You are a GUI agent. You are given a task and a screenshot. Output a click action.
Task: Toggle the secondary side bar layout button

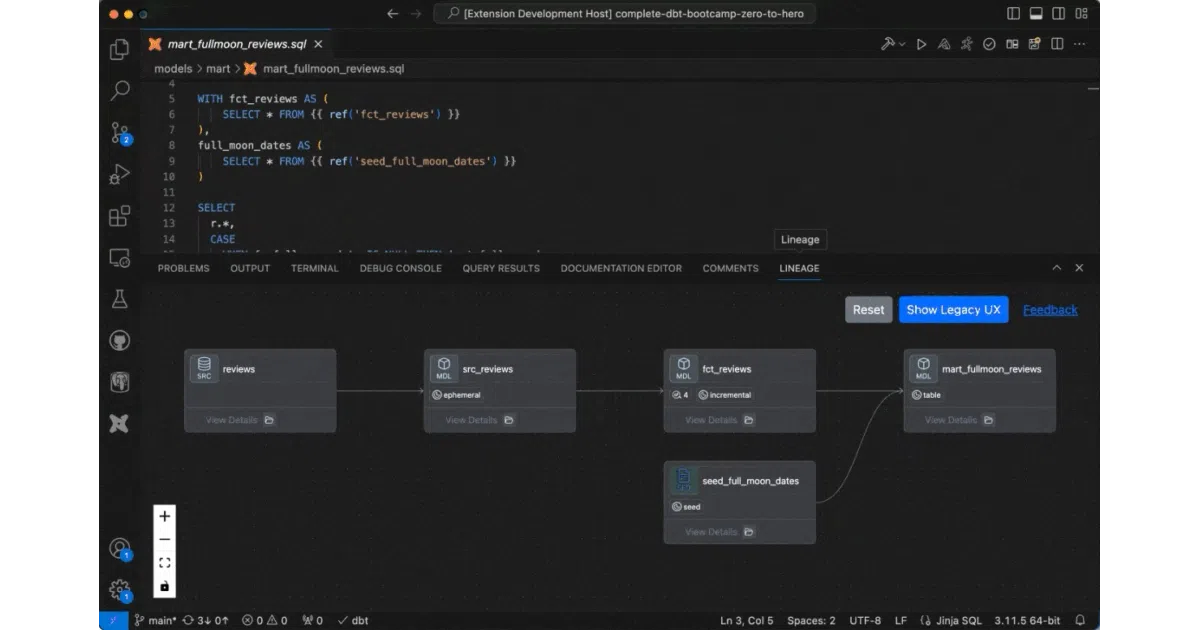(x=1059, y=14)
